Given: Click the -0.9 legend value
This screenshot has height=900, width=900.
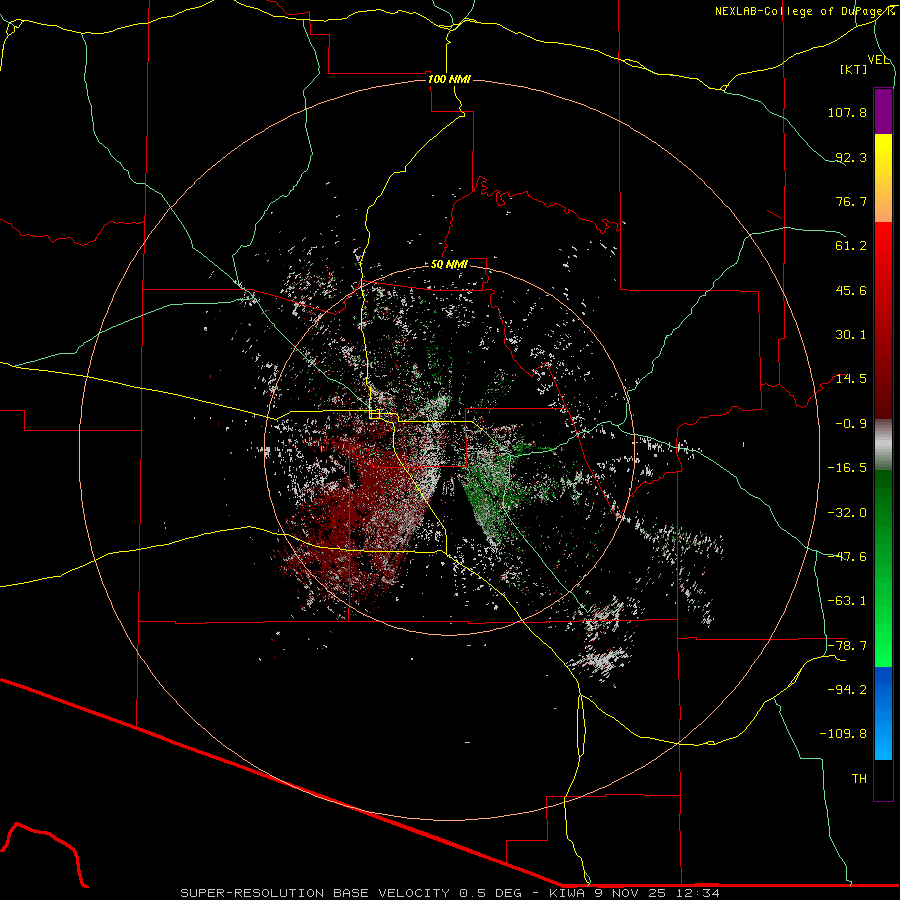Looking at the screenshot, I should [851, 424].
